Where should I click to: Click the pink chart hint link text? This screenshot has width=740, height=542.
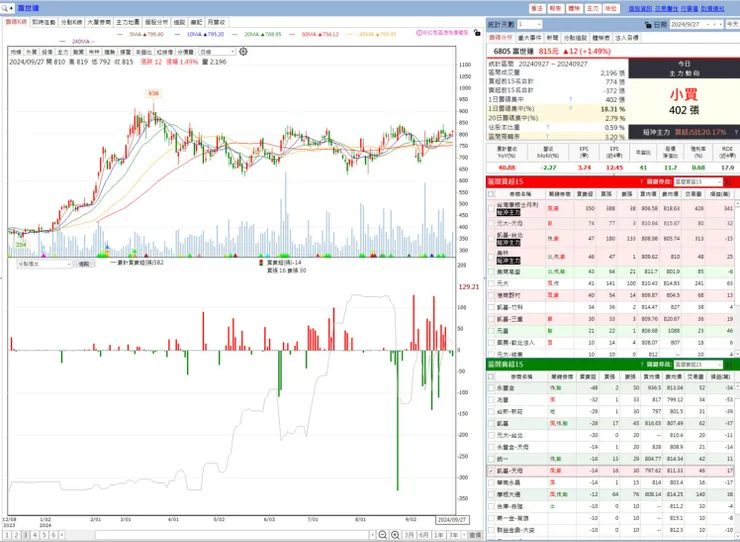442,33
